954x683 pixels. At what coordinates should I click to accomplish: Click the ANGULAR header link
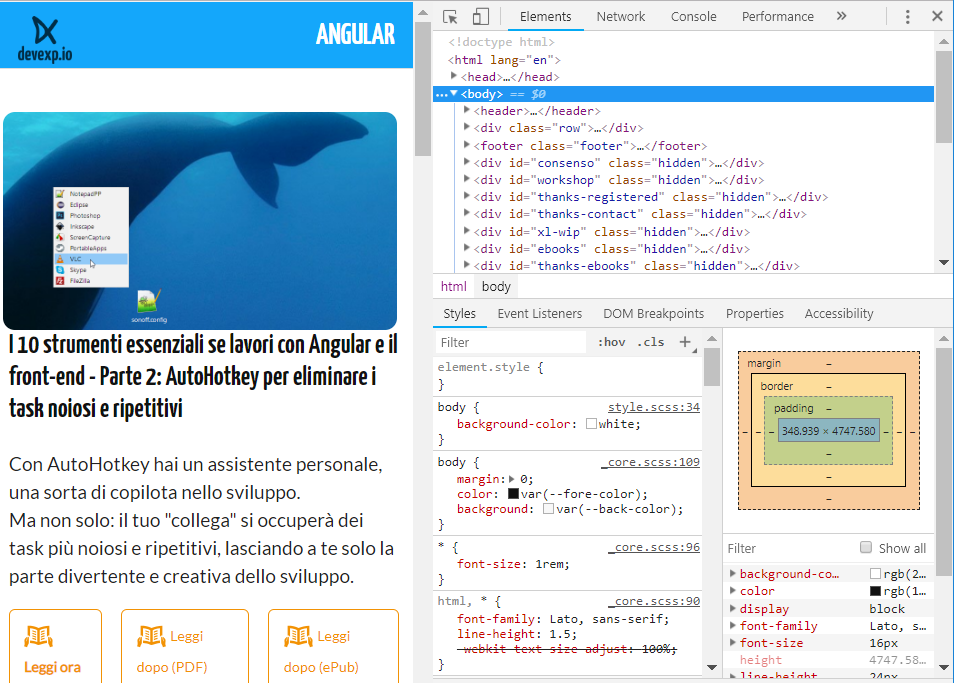pyautogui.click(x=355, y=34)
